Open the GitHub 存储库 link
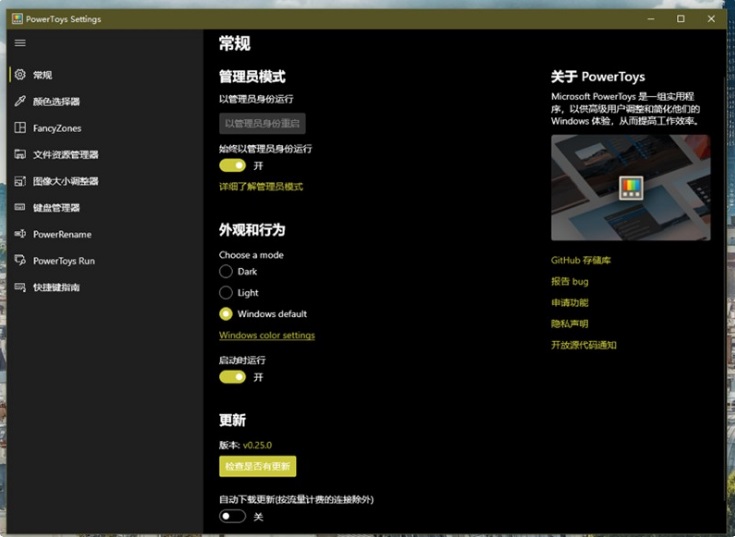This screenshot has width=735, height=537. [581, 260]
